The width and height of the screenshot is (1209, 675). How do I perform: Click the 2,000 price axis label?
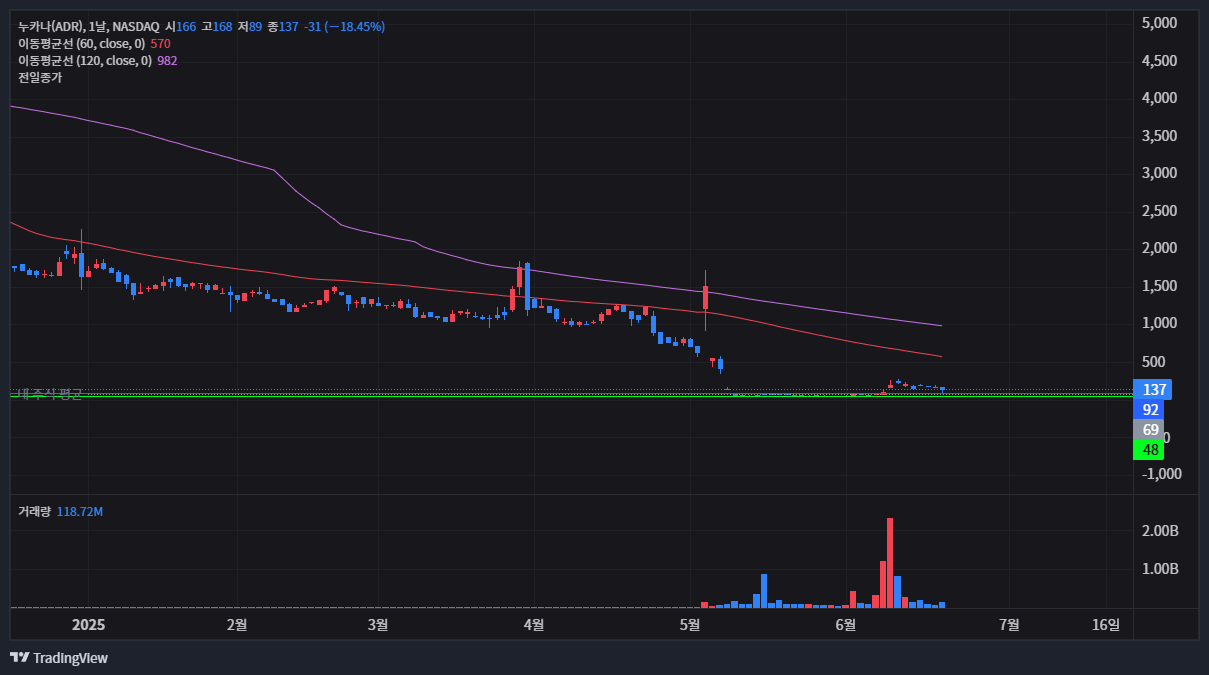[x=1159, y=248]
